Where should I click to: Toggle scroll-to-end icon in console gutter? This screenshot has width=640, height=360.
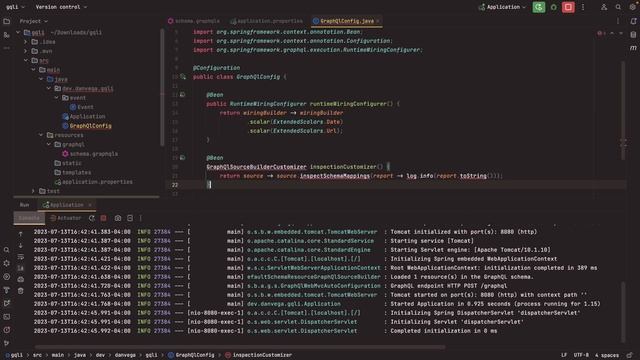click(20, 268)
